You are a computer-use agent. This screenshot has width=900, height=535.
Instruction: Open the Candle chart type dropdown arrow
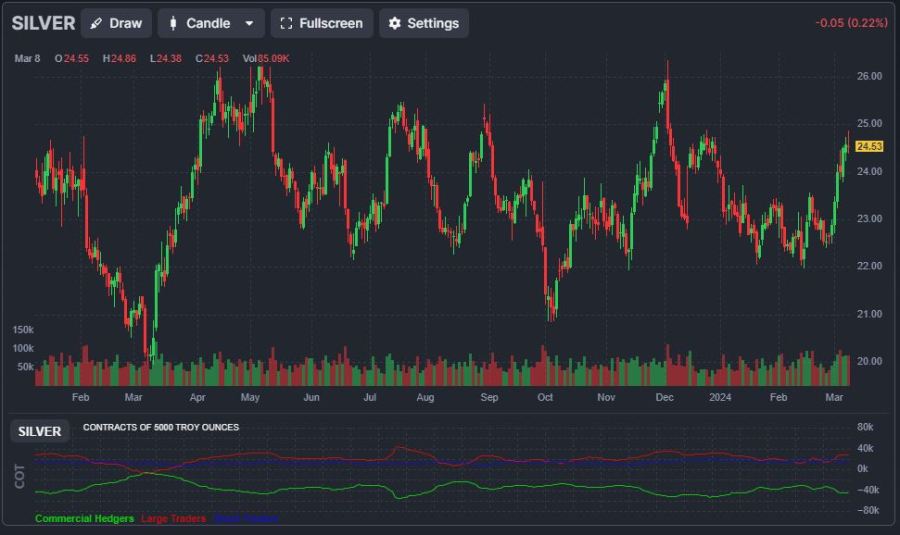(x=249, y=23)
